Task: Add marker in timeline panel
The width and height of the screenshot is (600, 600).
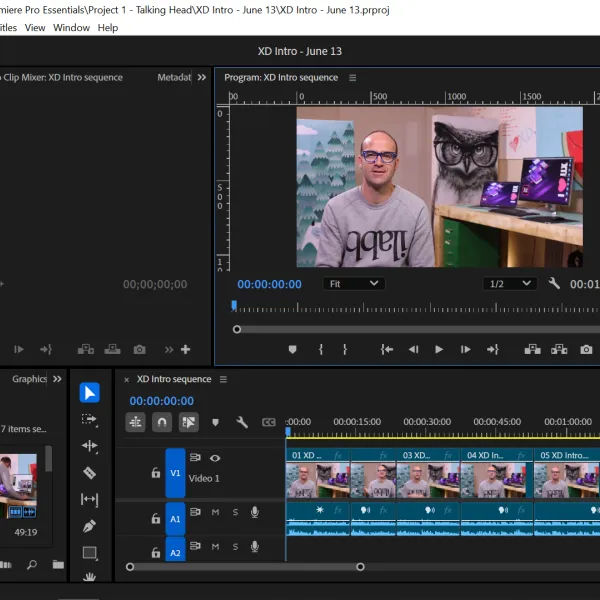Action: click(215, 422)
